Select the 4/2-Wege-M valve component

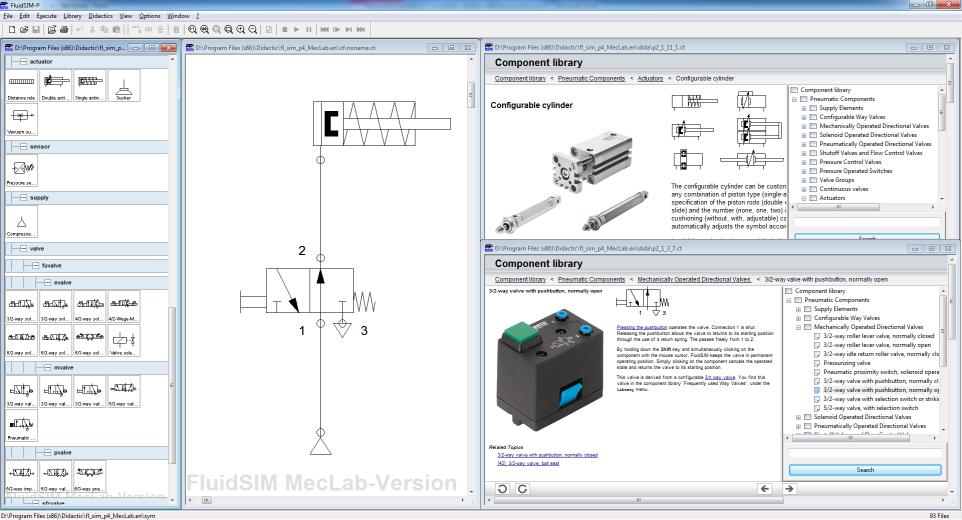(124, 306)
